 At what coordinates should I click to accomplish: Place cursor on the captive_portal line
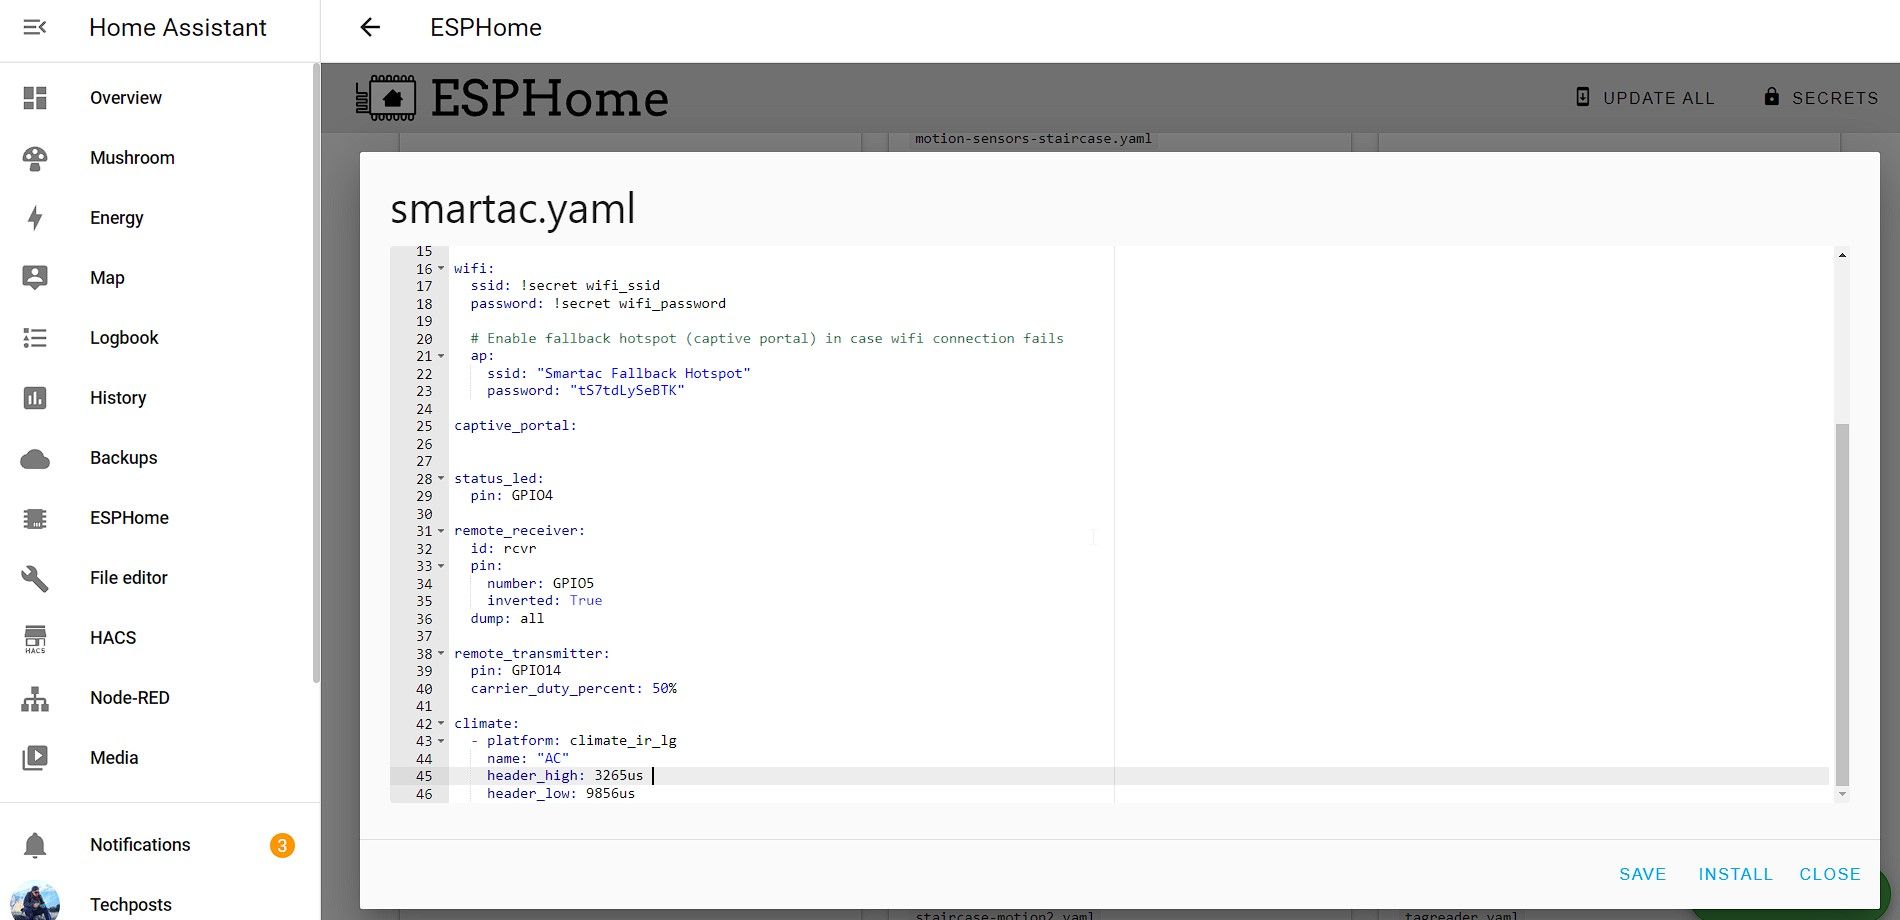coord(515,426)
